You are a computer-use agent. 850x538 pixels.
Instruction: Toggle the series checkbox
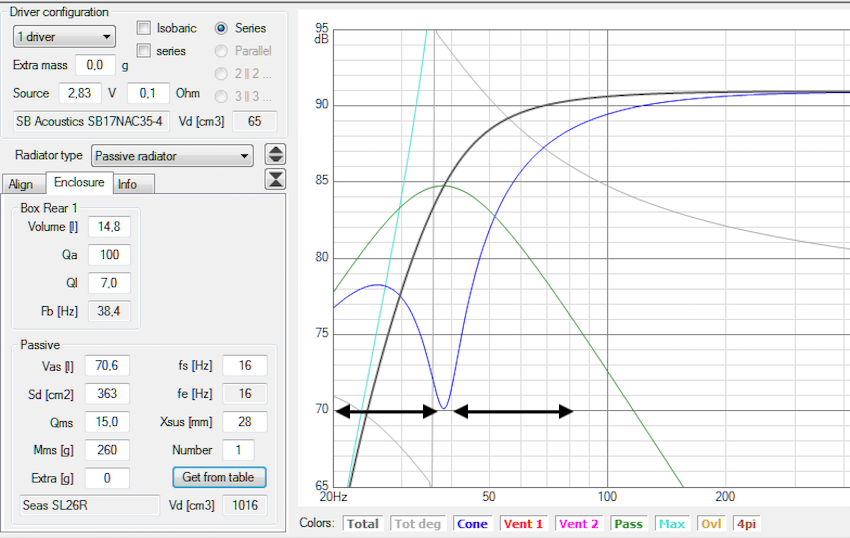tap(144, 50)
